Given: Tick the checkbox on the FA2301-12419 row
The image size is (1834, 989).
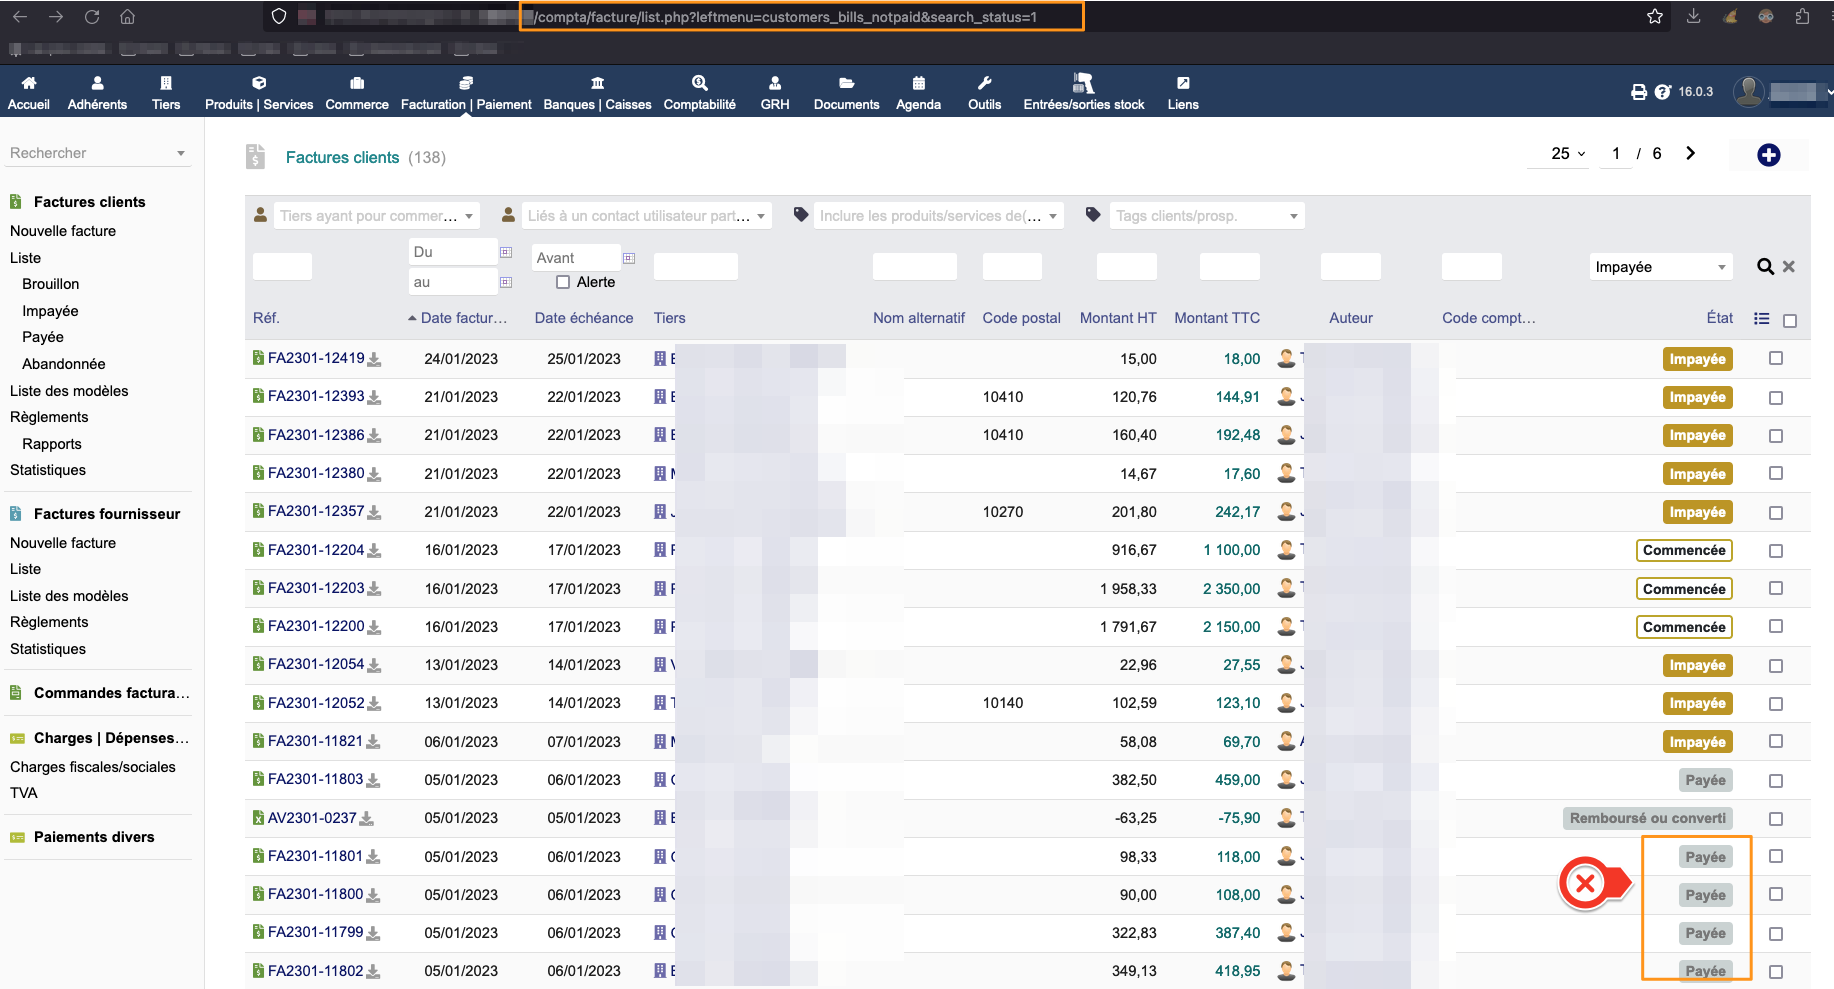Looking at the screenshot, I should (1776, 359).
